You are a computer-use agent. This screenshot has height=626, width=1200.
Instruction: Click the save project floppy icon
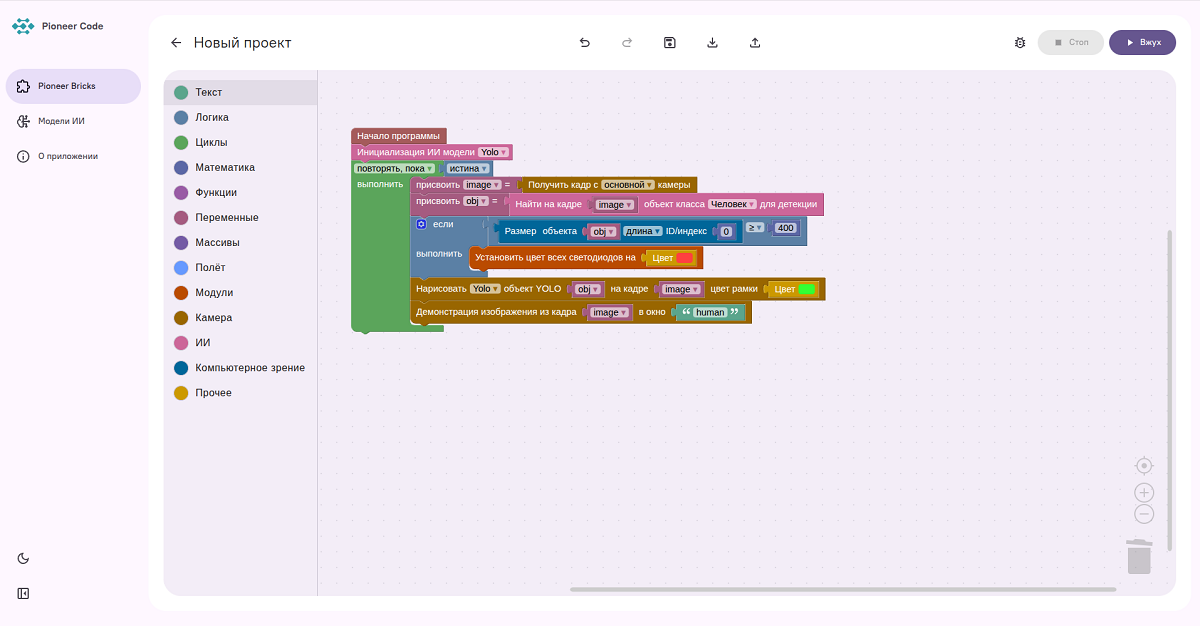click(x=670, y=43)
